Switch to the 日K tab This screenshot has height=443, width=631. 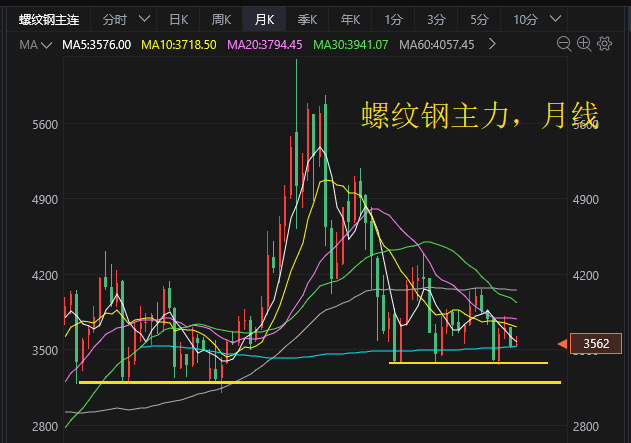click(x=178, y=19)
